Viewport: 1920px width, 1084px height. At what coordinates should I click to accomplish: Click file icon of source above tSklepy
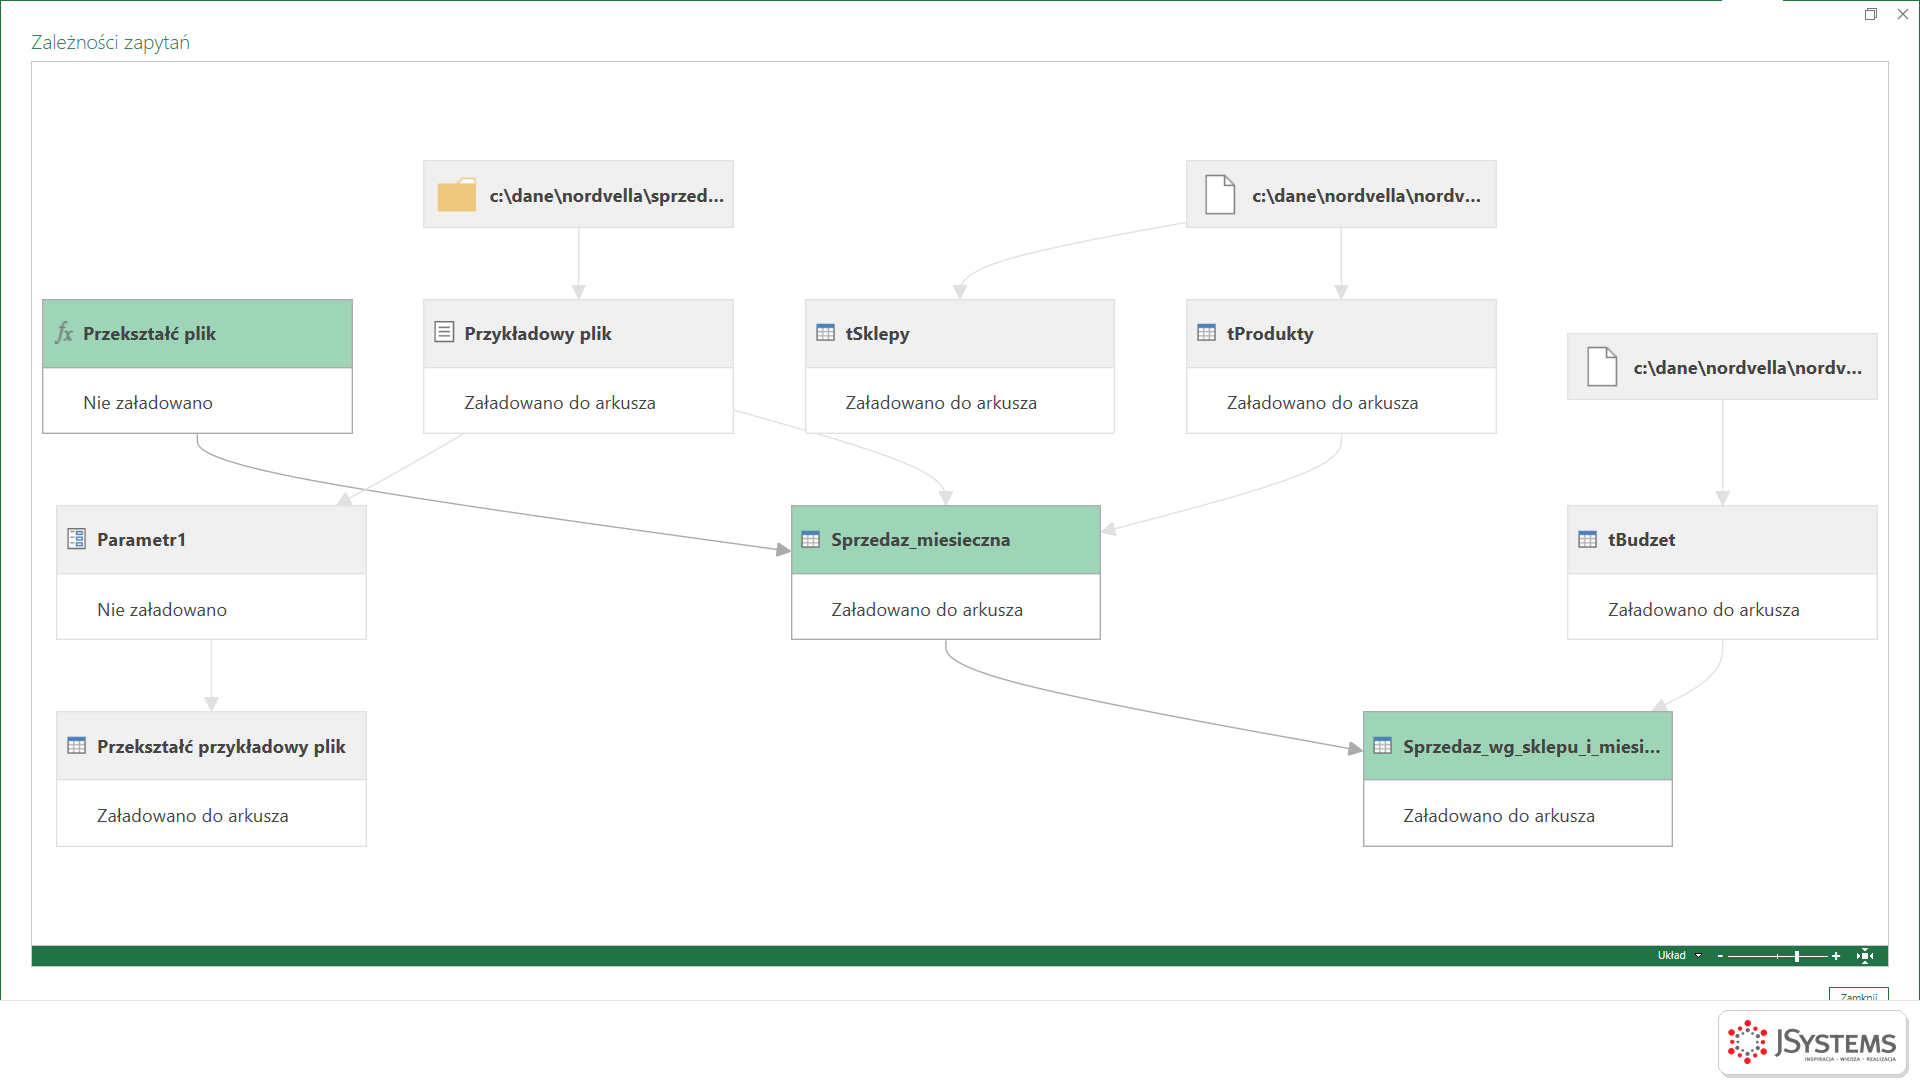pyautogui.click(x=1220, y=194)
